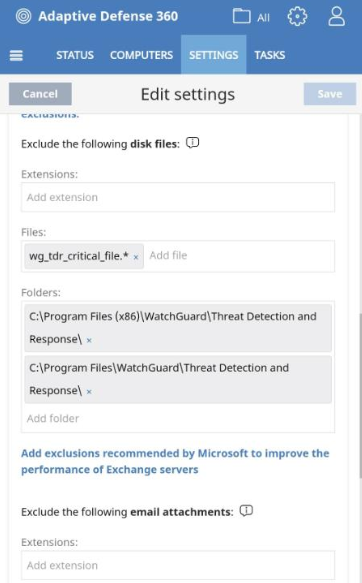Open the hamburger menu
The image size is (362, 583).
16,55
